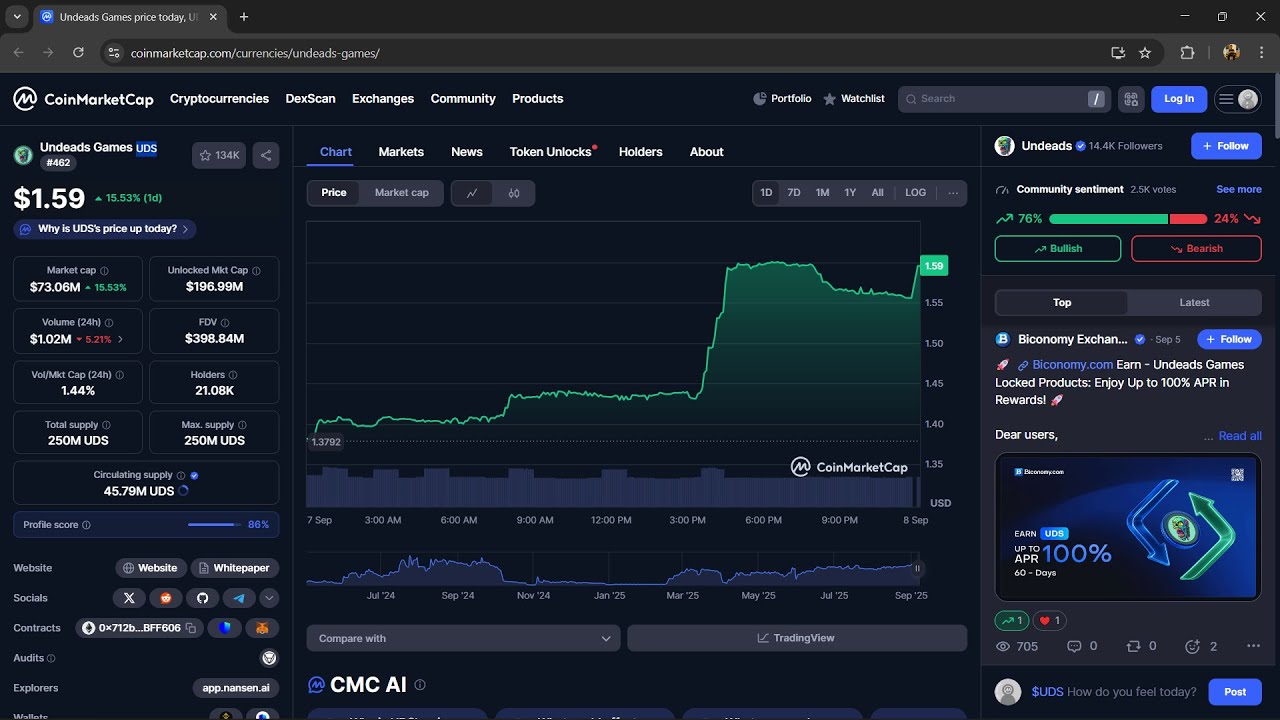Click the bullish reaction chip on the post
Viewport: 1280px width, 720px height.
1012,621
